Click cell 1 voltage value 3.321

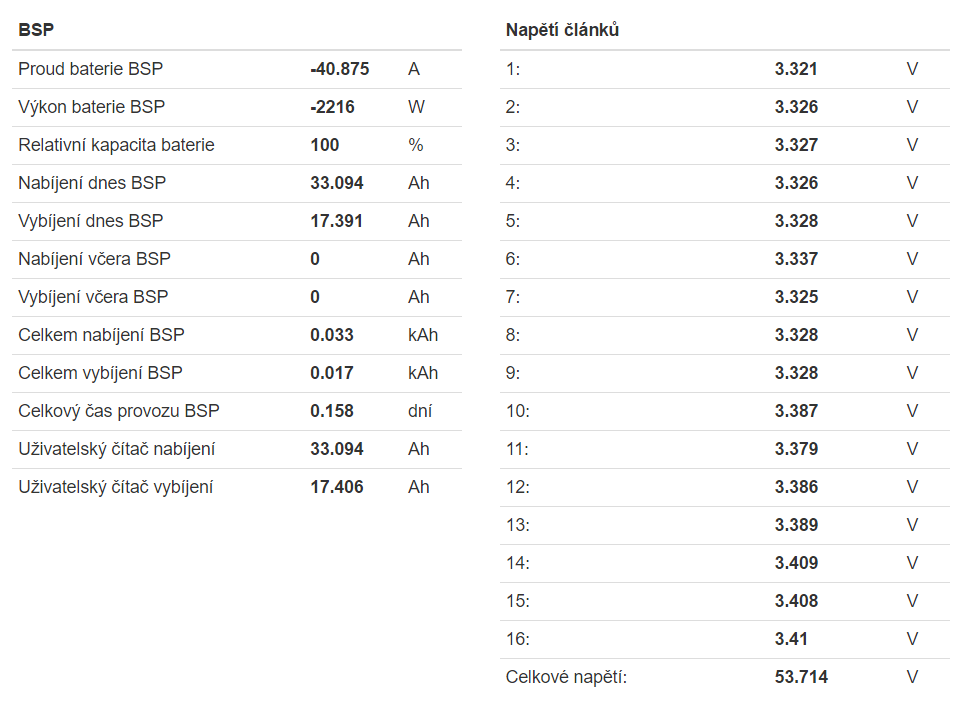tap(796, 69)
